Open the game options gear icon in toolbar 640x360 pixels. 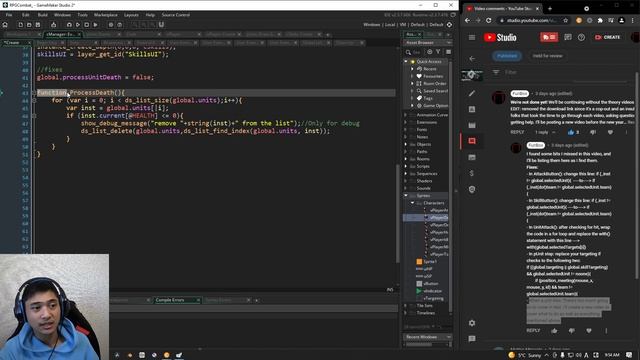point(111,25)
